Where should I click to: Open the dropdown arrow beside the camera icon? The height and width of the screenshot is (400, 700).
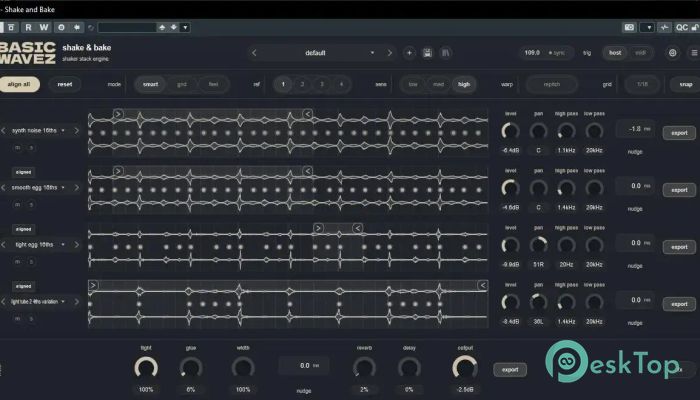click(x=647, y=28)
